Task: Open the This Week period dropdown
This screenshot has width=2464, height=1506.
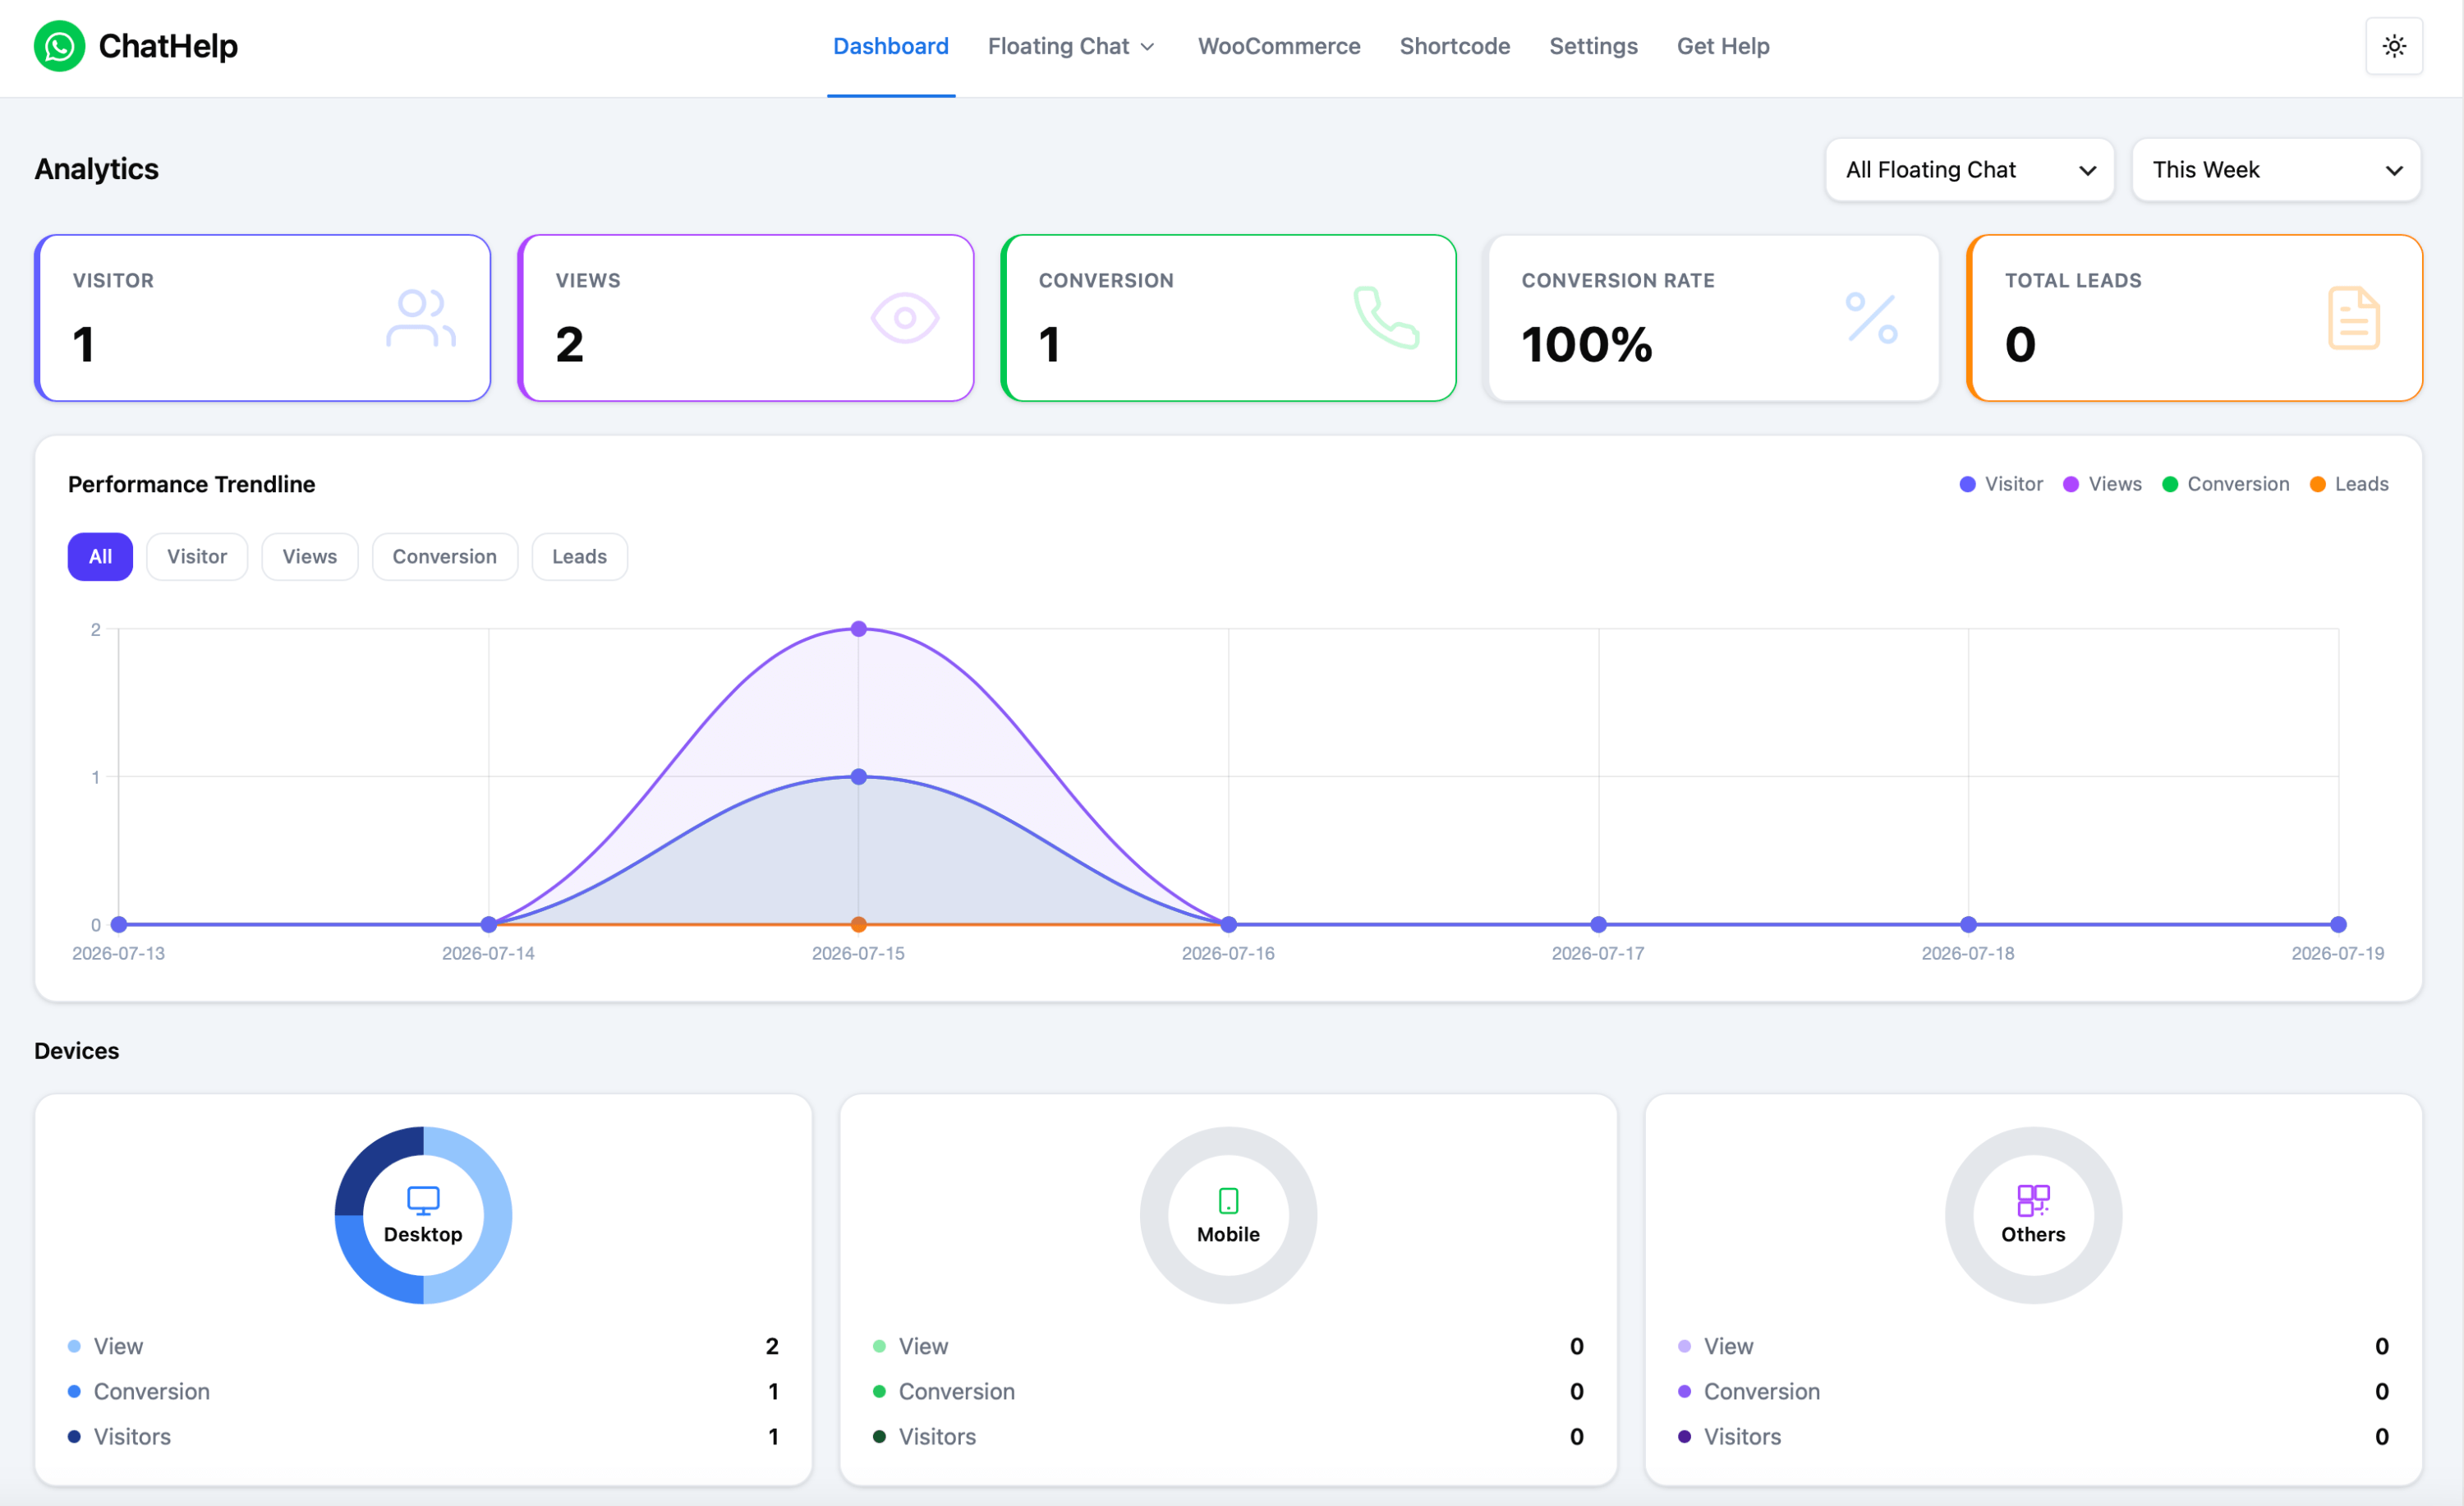Action: pyautogui.click(x=2275, y=170)
